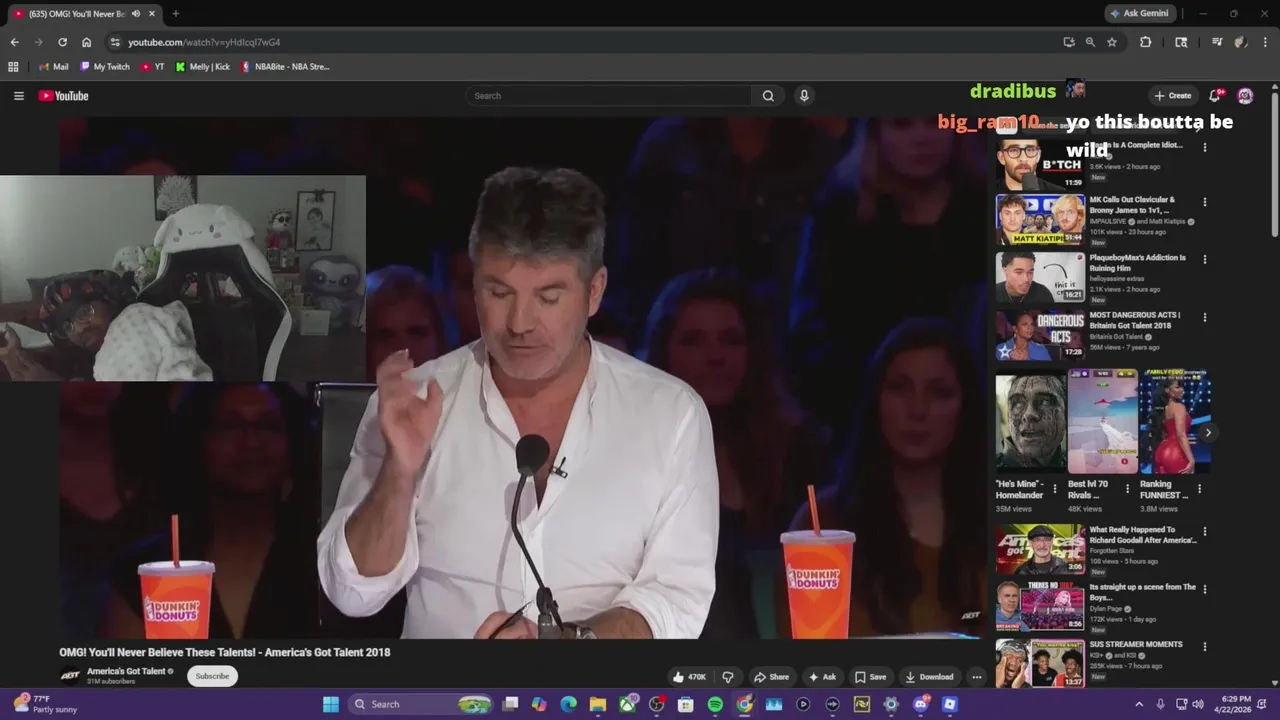This screenshot has width=1280, height=720.
Task: Click the Download button
Action: point(929,677)
